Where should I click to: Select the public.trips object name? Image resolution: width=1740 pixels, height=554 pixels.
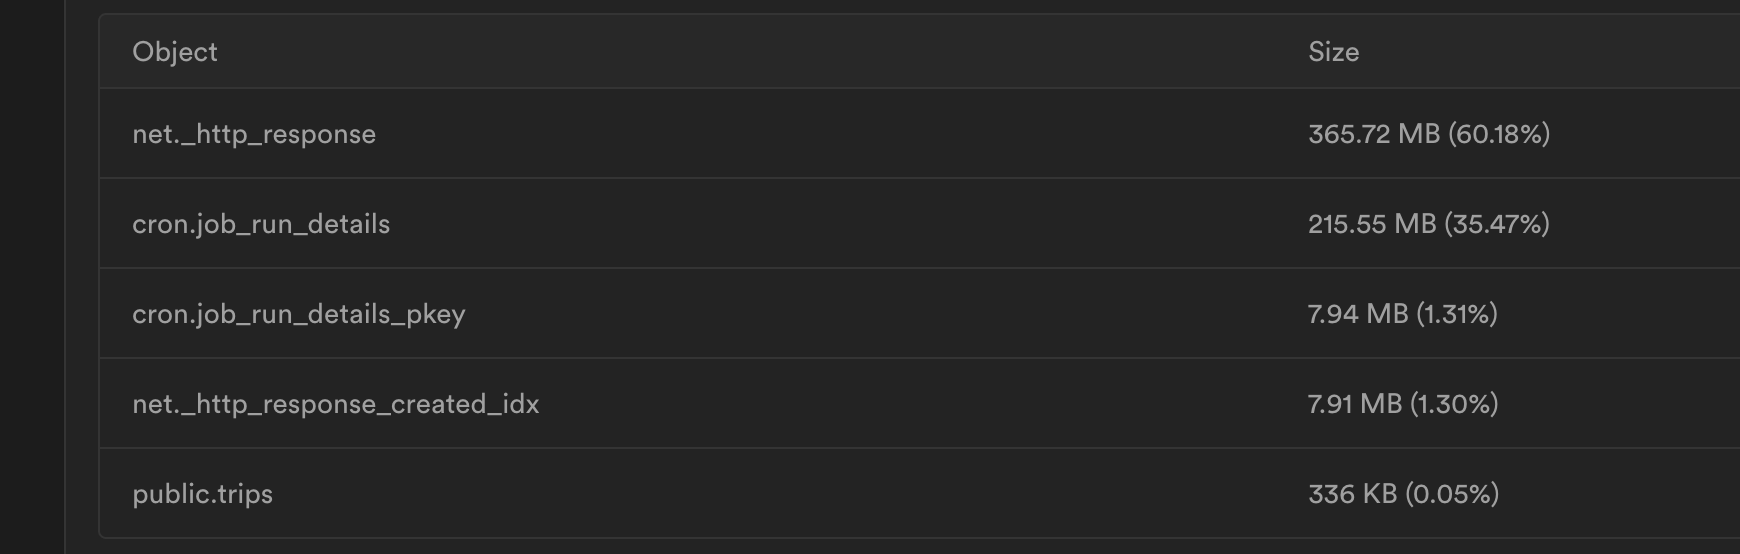(x=202, y=494)
